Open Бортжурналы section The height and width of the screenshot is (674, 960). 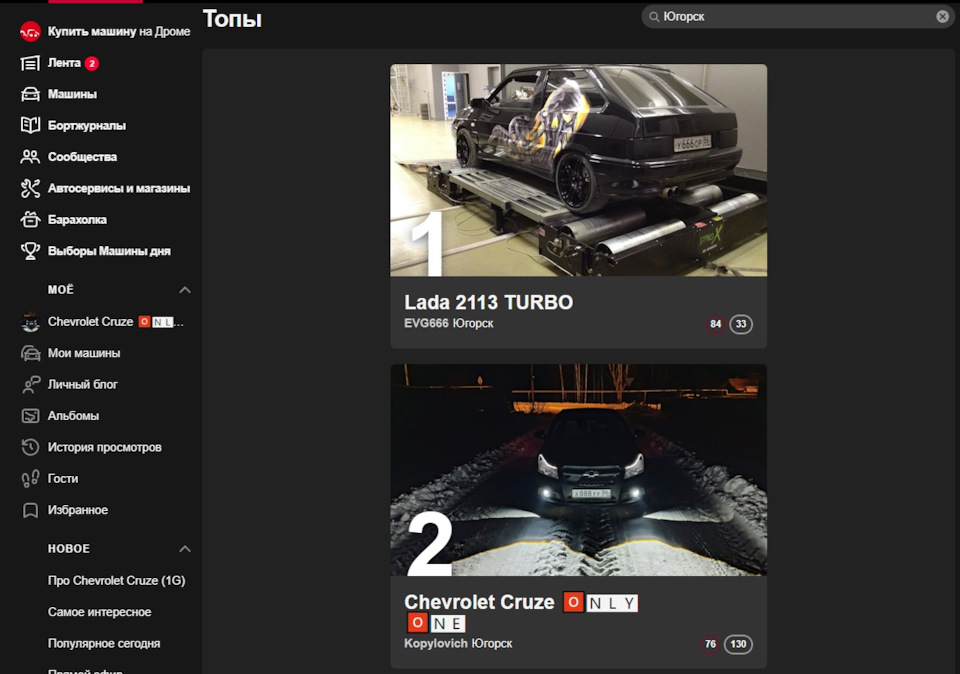87,125
